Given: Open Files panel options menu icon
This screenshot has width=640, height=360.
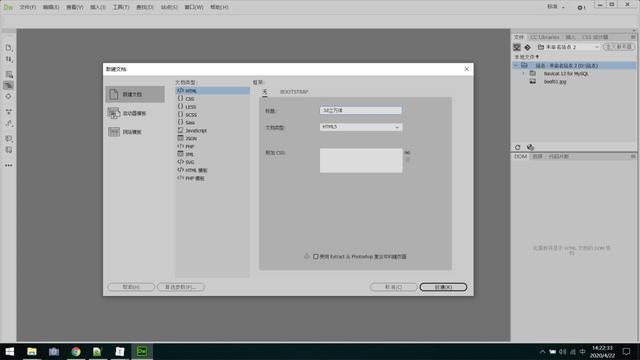Looking at the screenshot, I should point(633,37).
